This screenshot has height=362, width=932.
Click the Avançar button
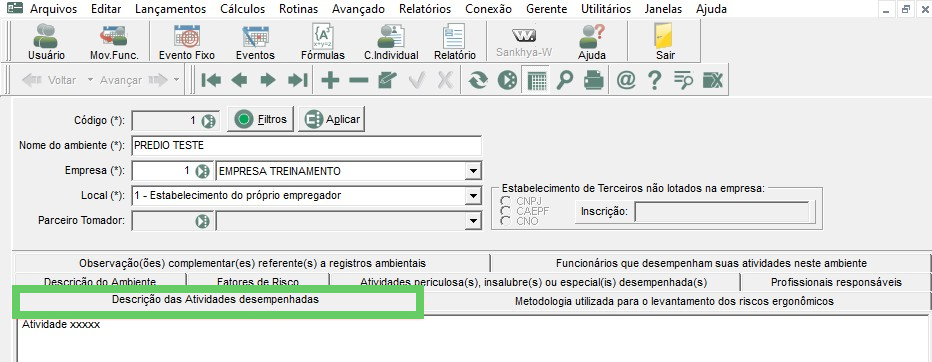click(x=133, y=80)
